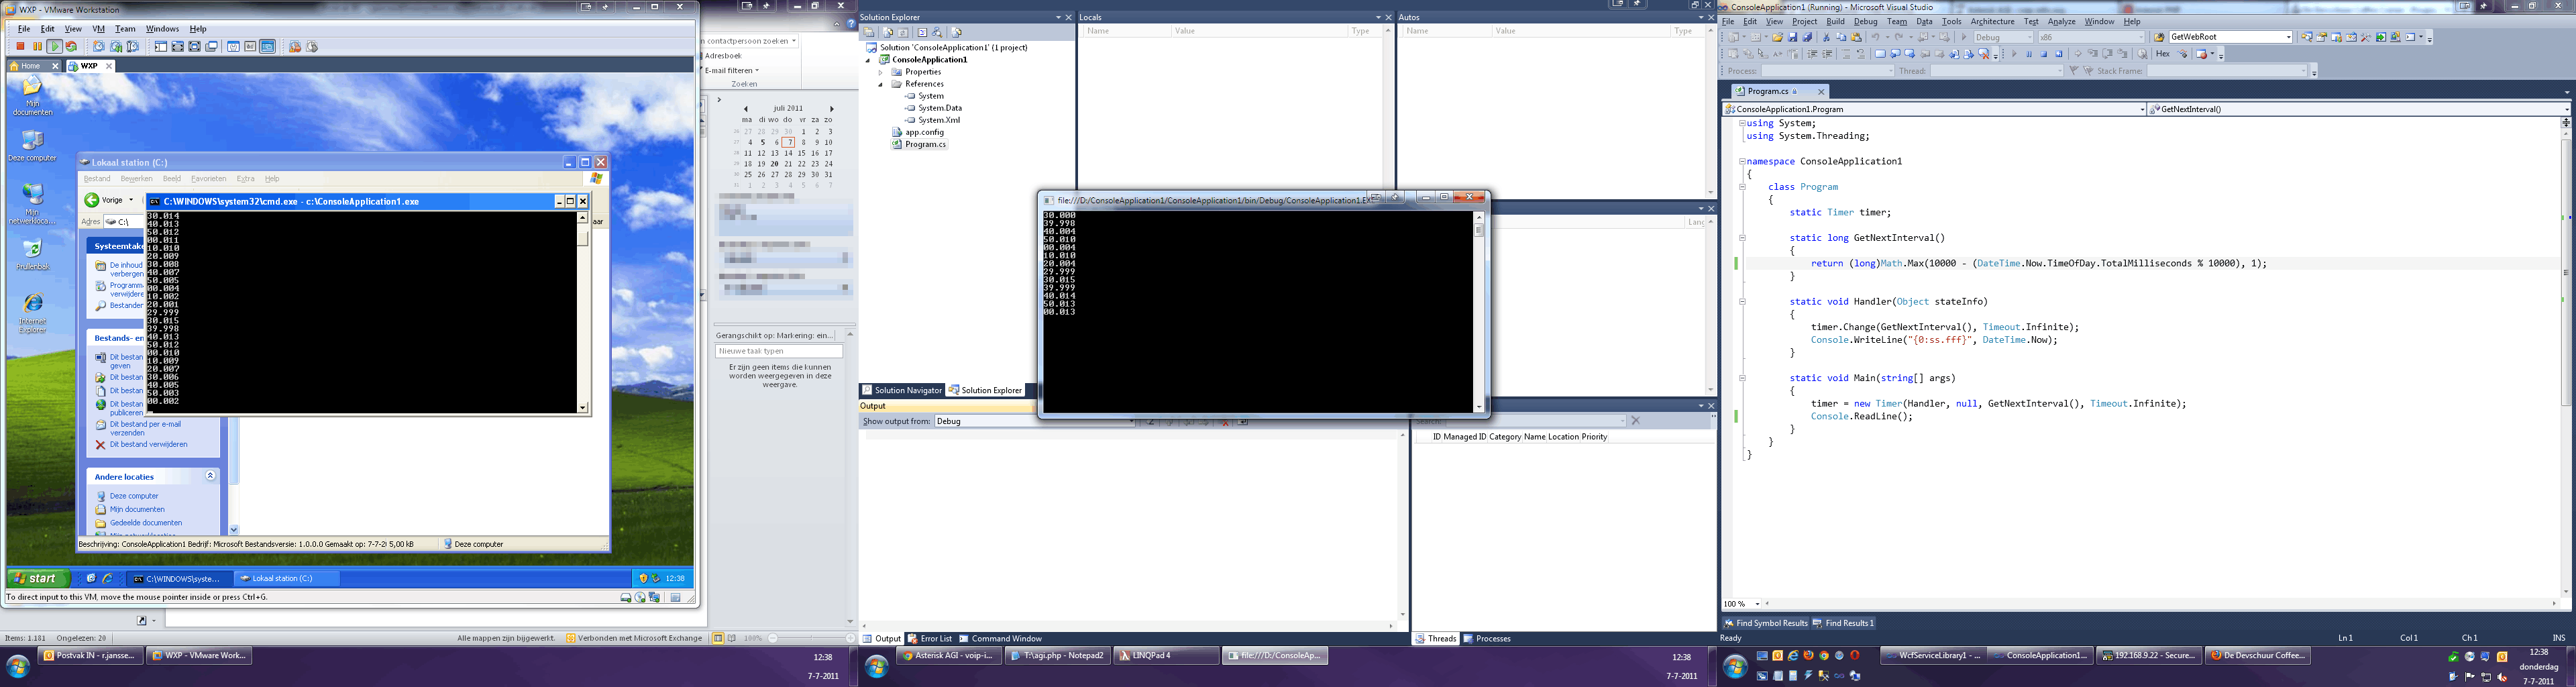
Task: Click Find in Files icon beside GetWebRoot box
Action: 2159,37
